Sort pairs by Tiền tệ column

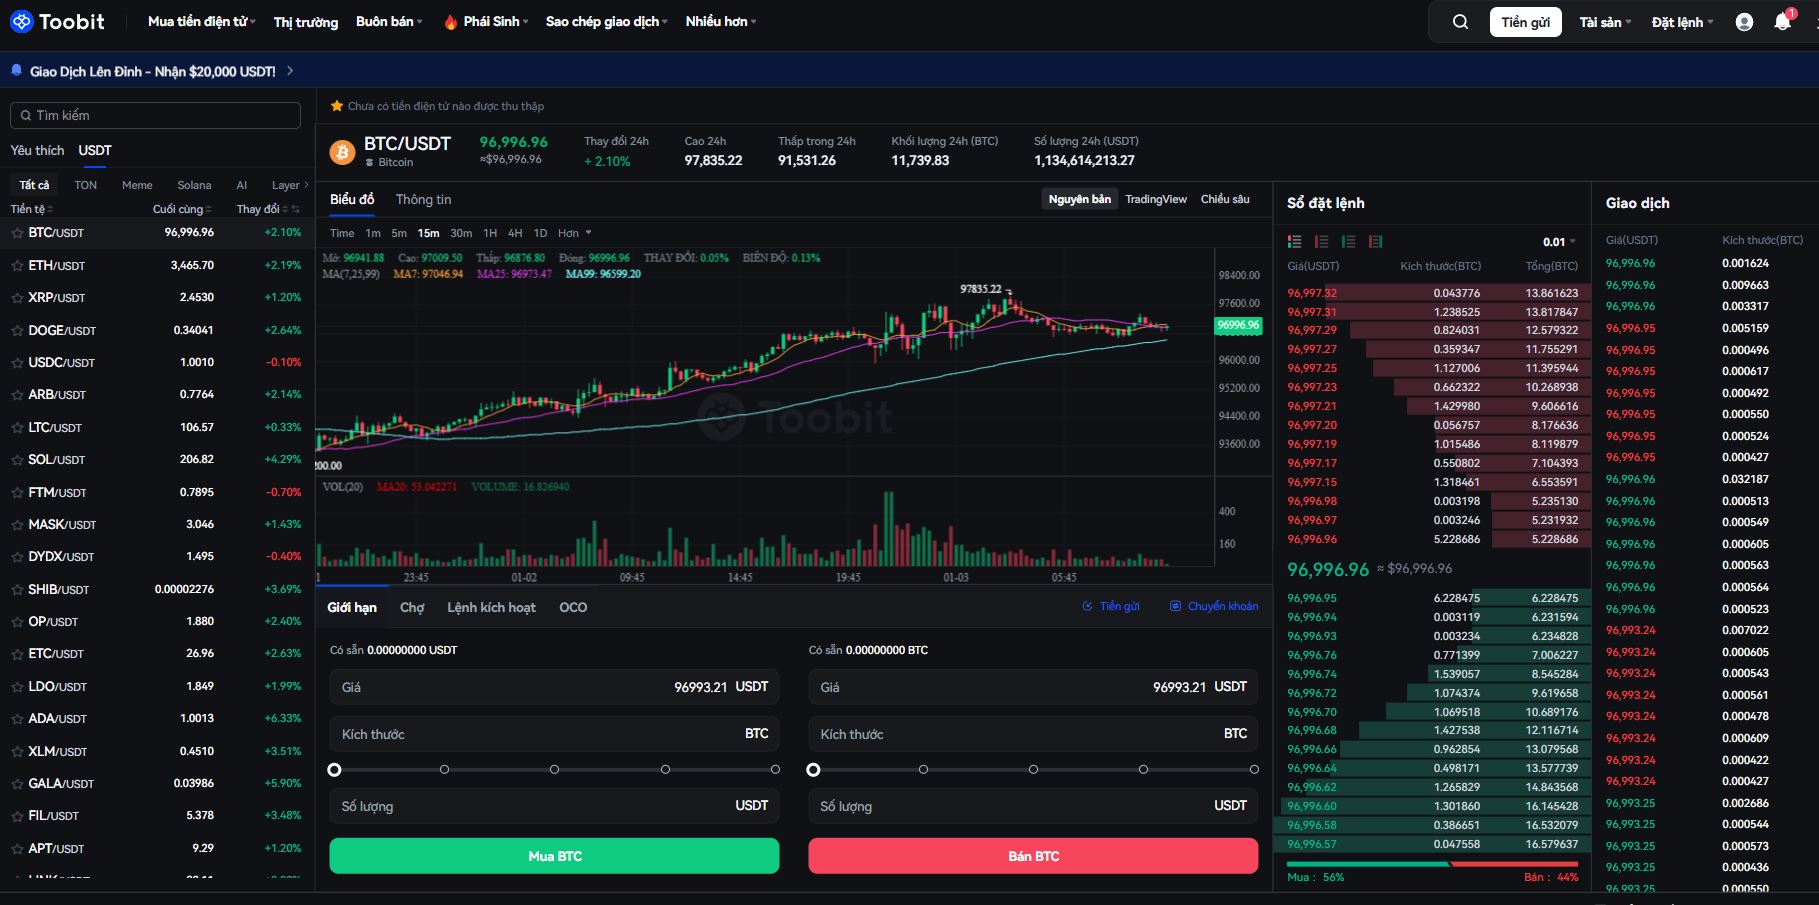click(31, 209)
